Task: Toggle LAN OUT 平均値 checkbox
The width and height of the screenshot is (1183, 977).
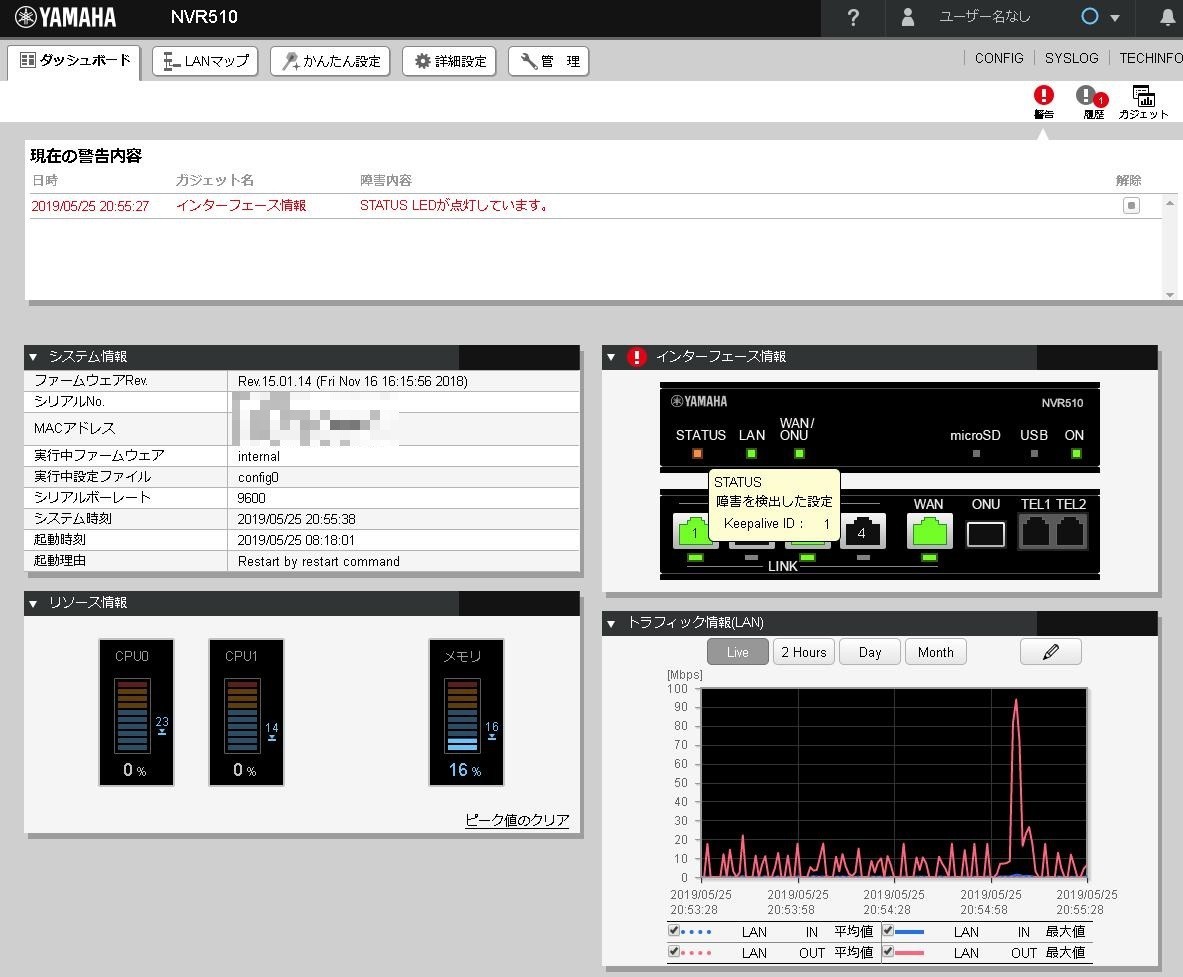Action: [x=674, y=951]
